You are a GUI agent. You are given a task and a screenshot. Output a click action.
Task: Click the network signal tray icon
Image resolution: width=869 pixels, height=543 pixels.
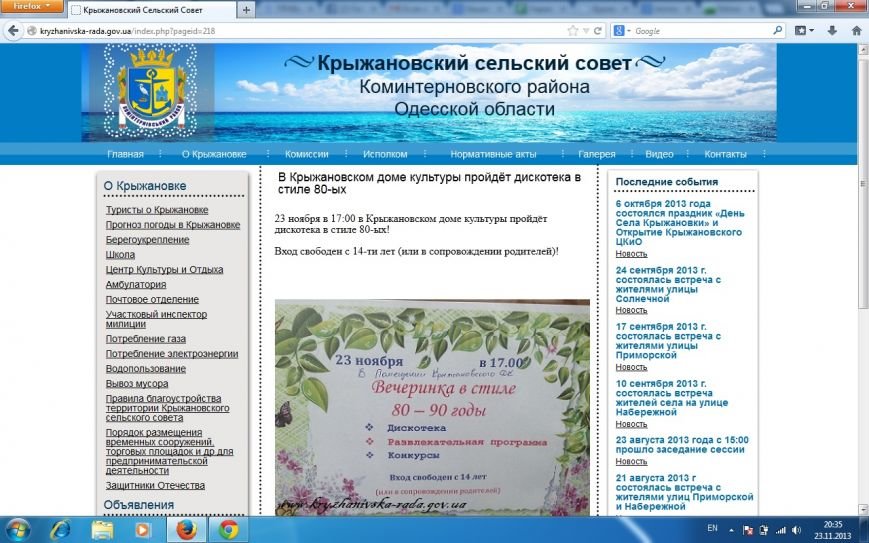point(781,530)
